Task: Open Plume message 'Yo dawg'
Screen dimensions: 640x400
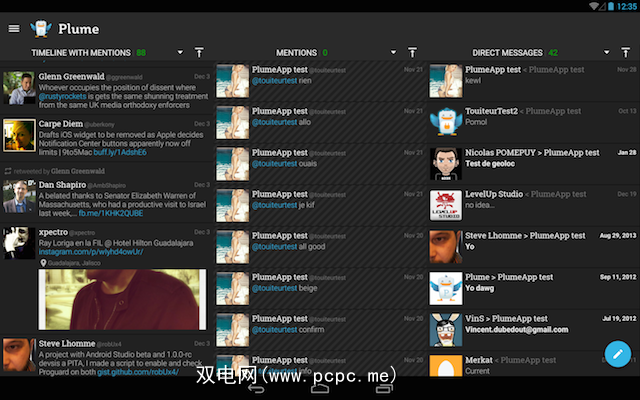Action: (533, 288)
